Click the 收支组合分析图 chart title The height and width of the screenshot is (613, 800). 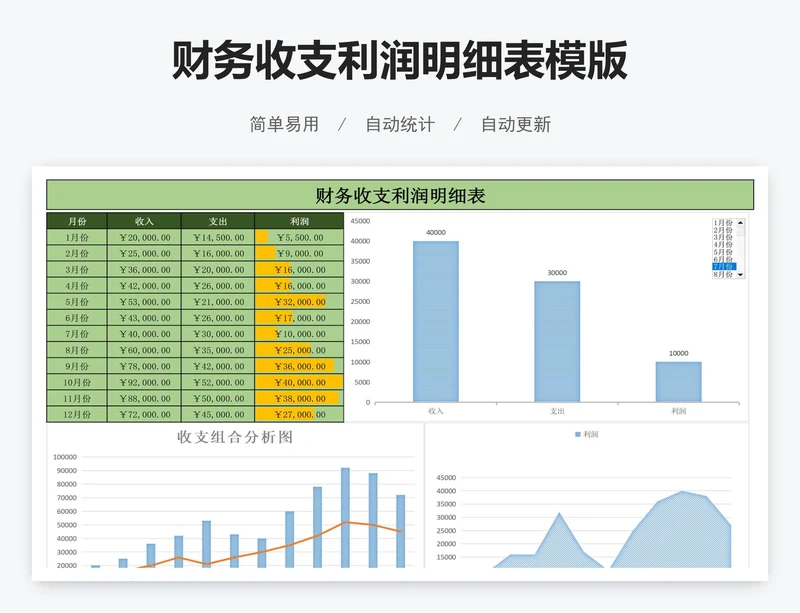pyautogui.click(x=235, y=437)
